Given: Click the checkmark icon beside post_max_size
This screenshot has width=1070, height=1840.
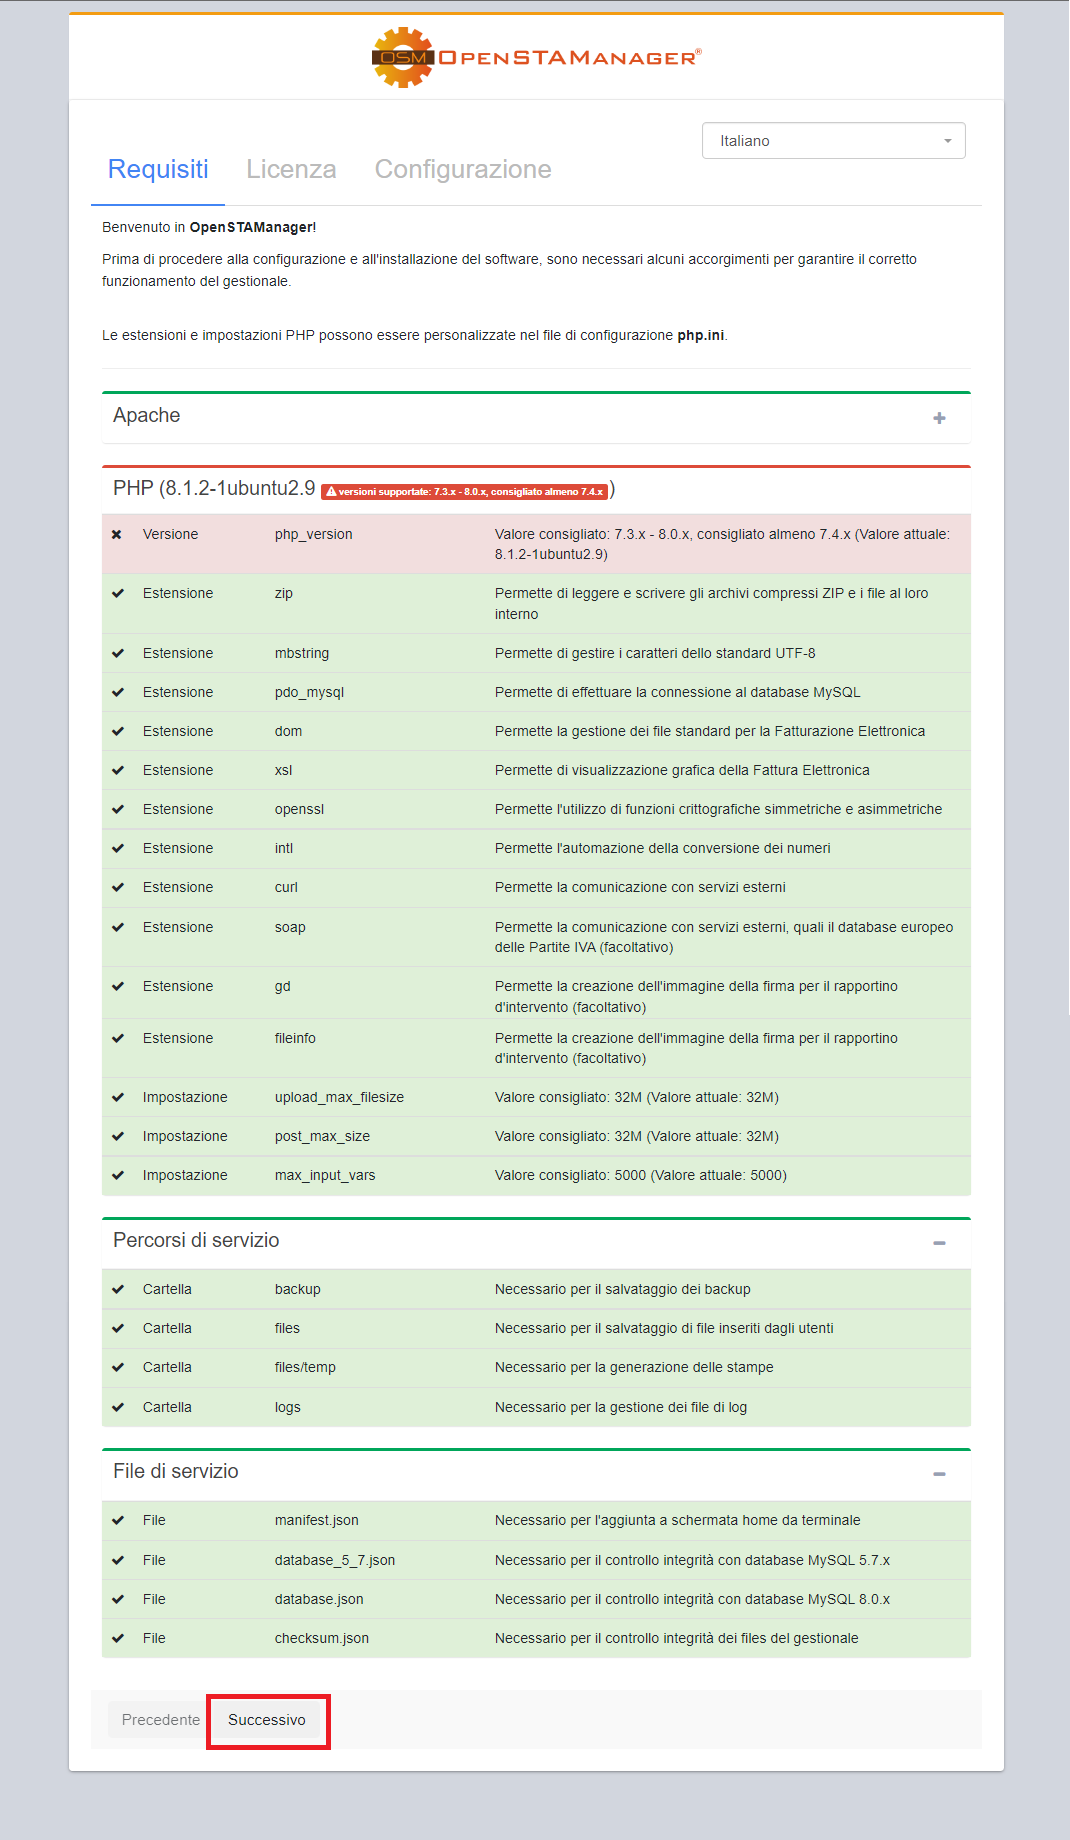Looking at the screenshot, I should point(118,1137).
